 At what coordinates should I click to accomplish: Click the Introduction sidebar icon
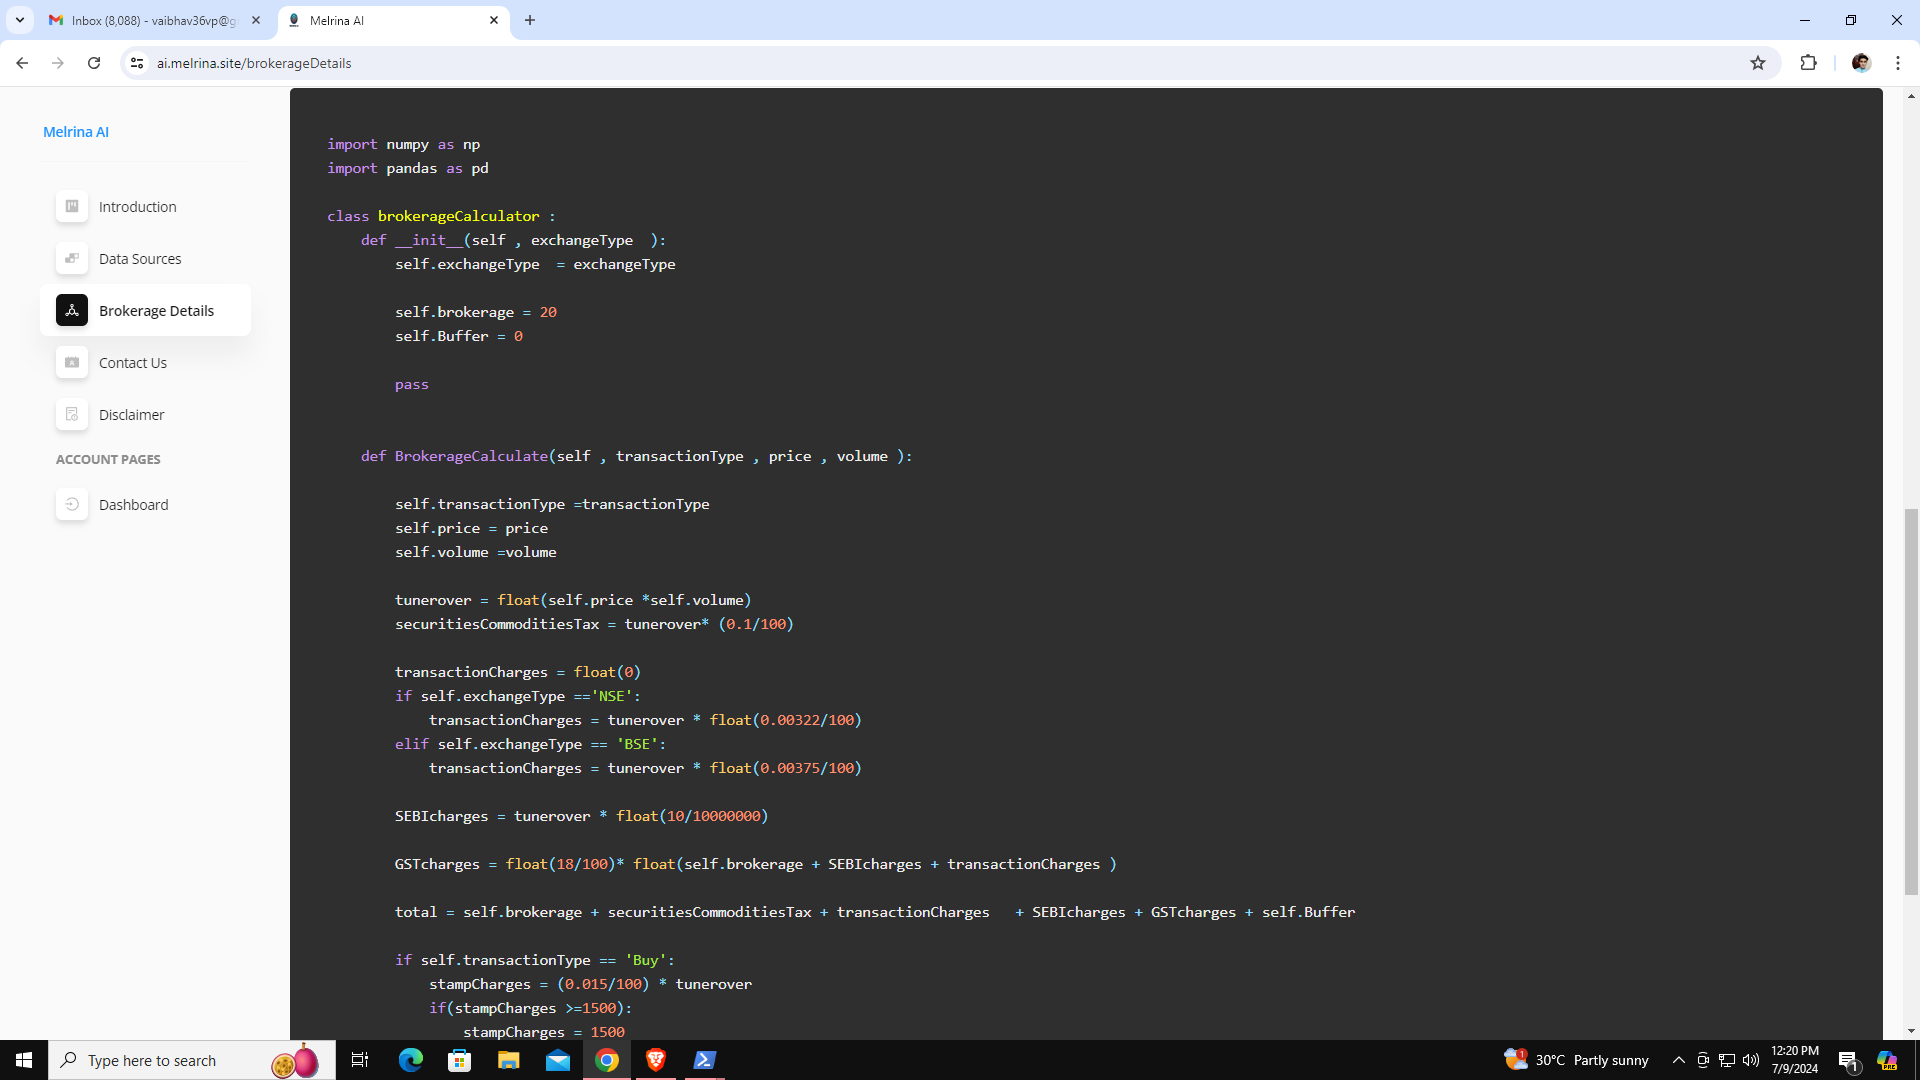click(x=72, y=206)
